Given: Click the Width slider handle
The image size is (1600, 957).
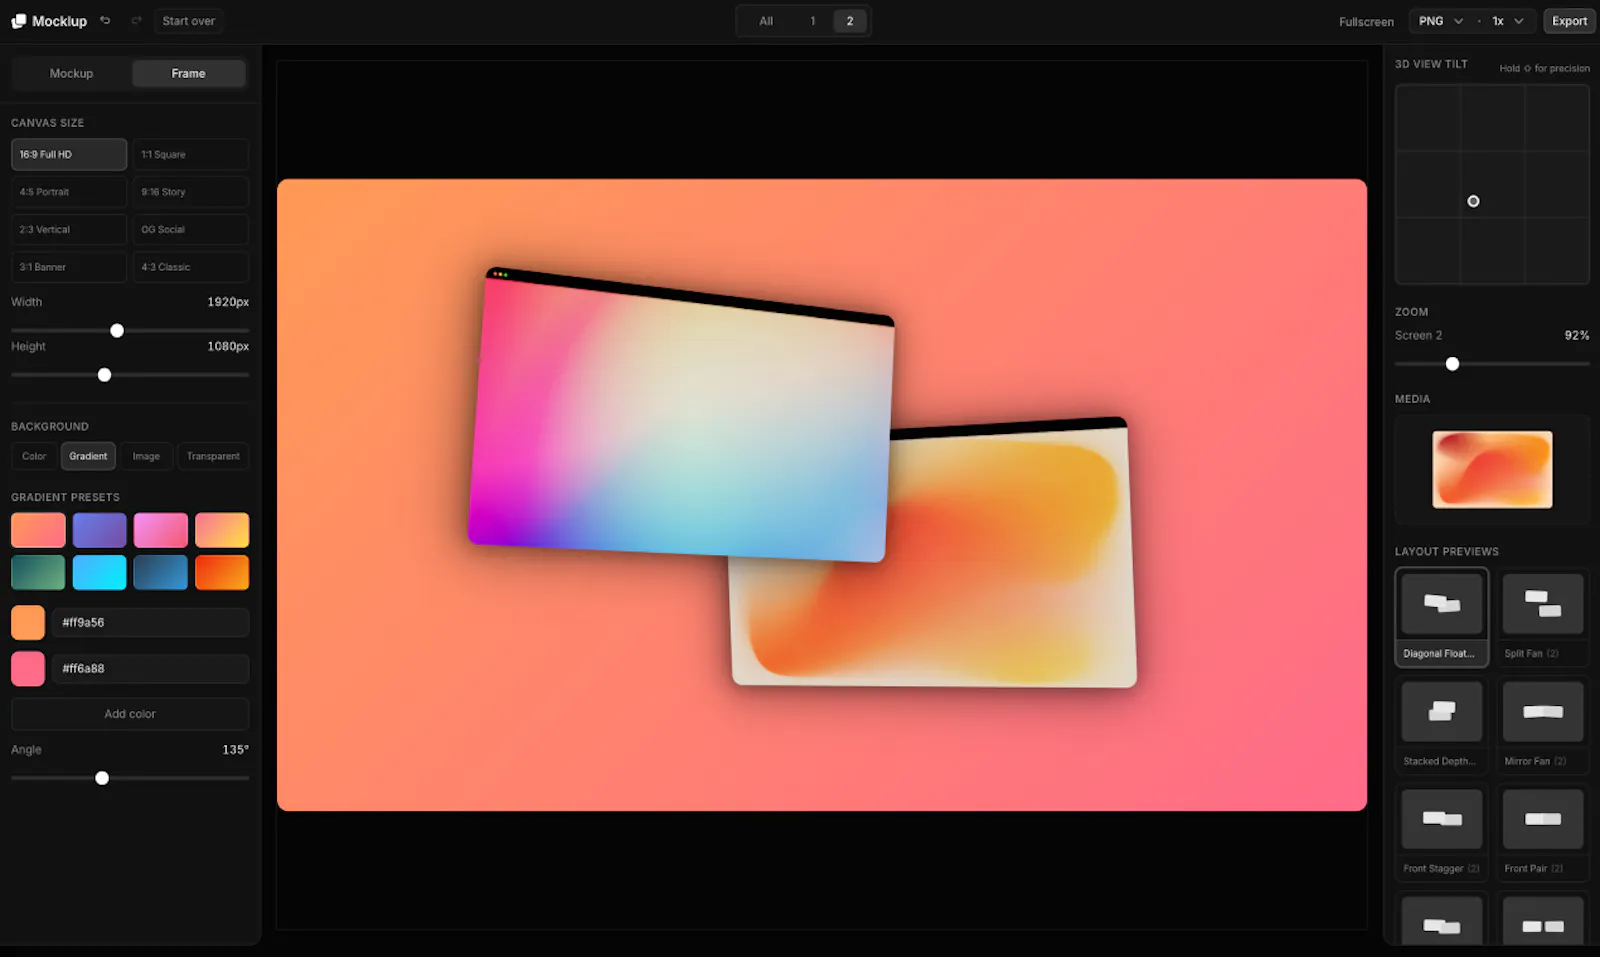Looking at the screenshot, I should click(117, 331).
